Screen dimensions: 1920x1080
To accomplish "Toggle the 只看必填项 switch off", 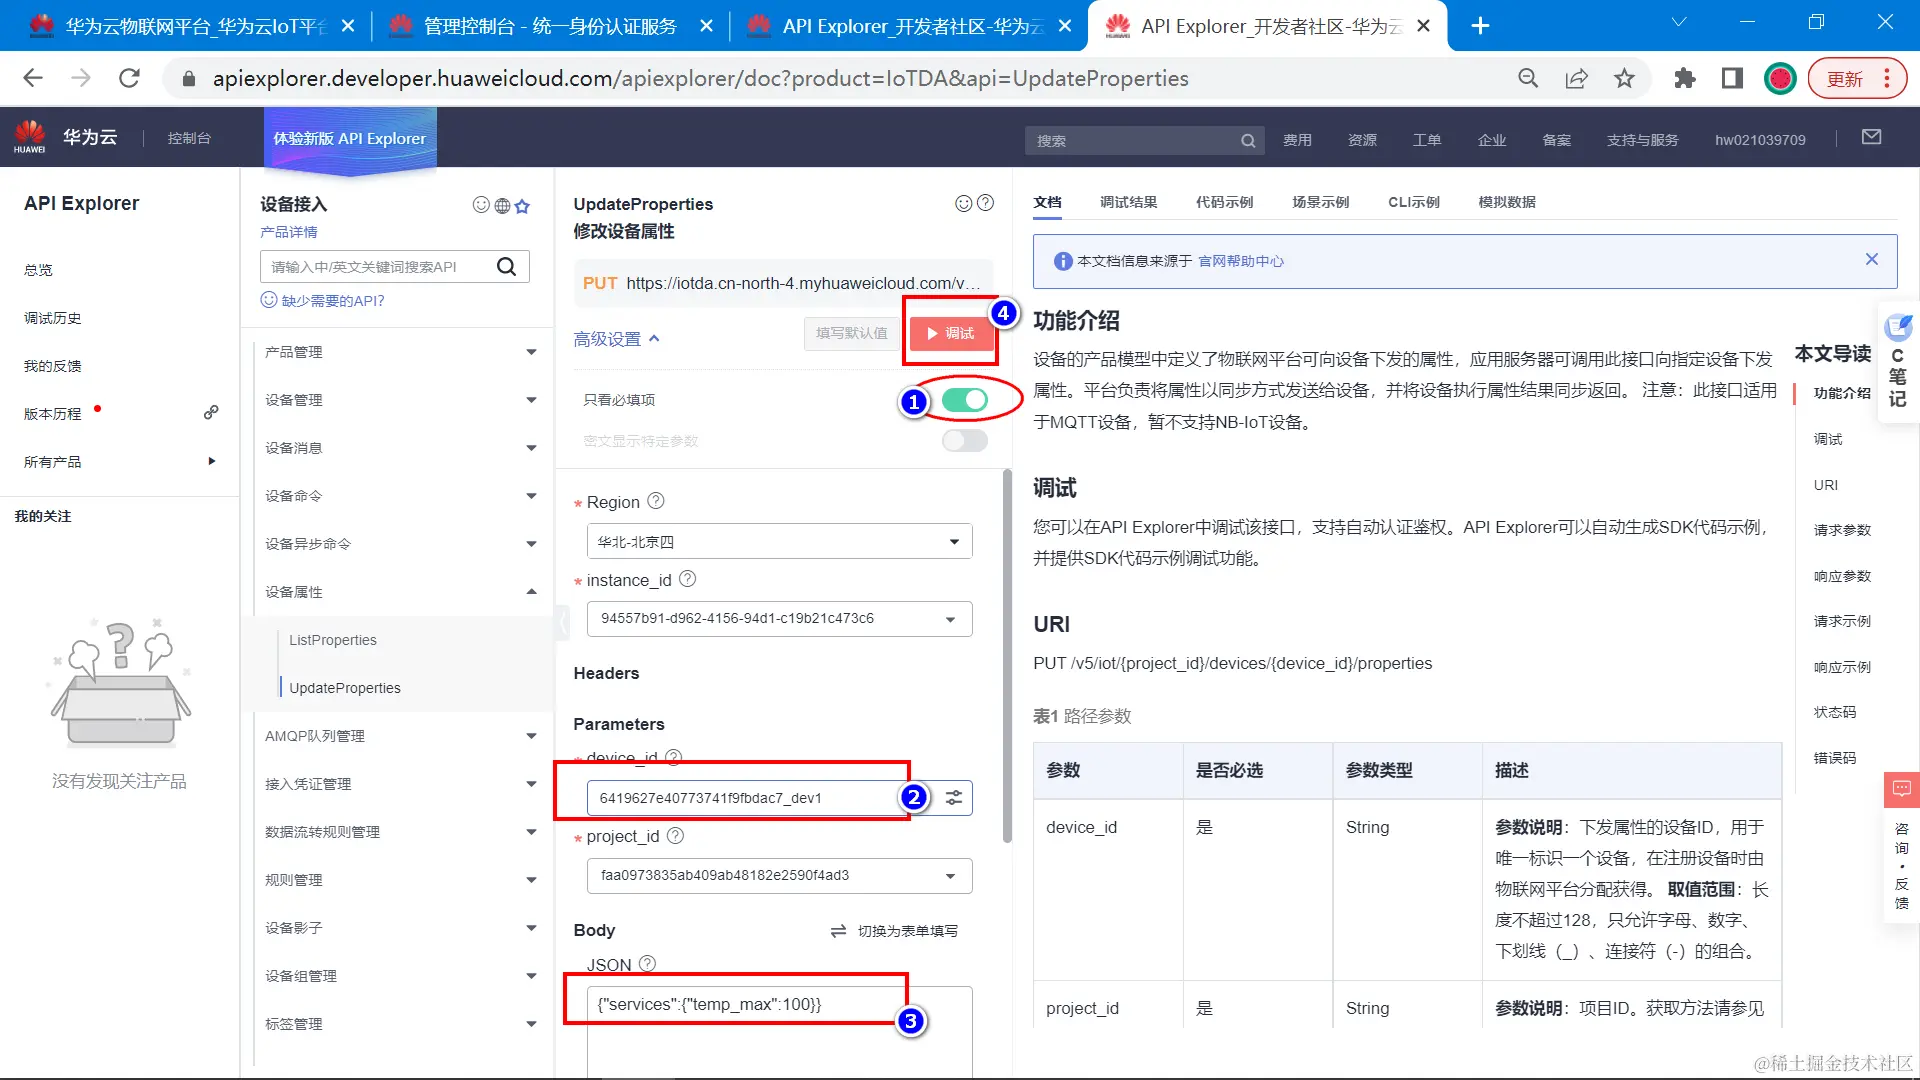I will click(x=964, y=400).
